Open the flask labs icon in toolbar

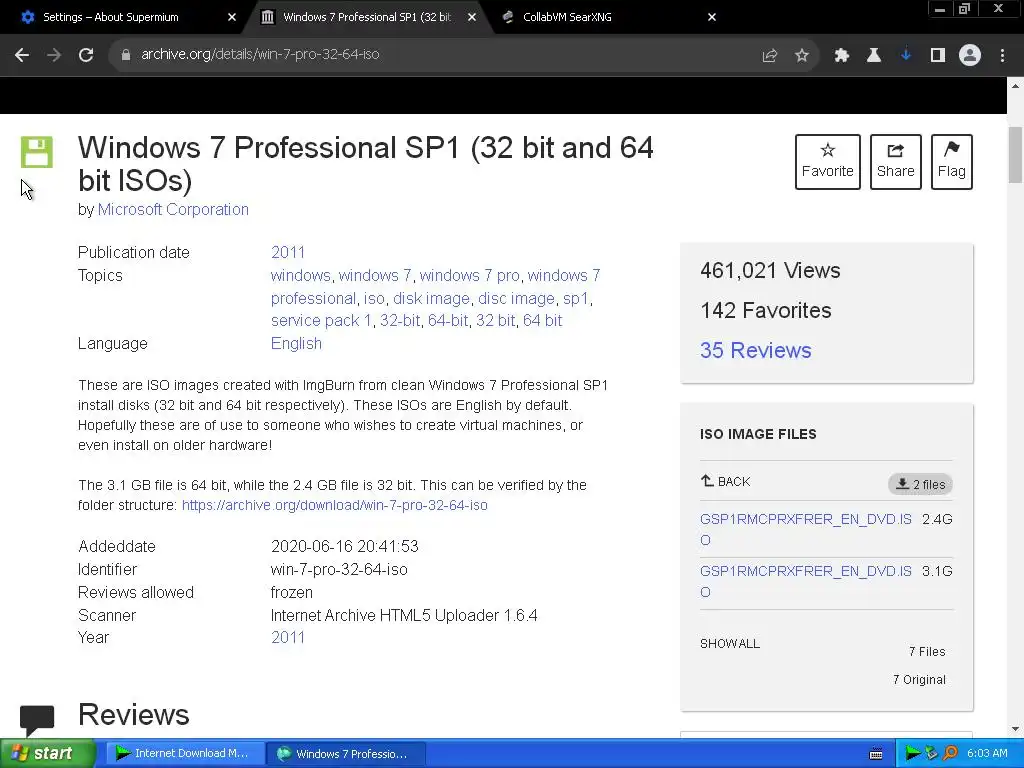(874, 56)
